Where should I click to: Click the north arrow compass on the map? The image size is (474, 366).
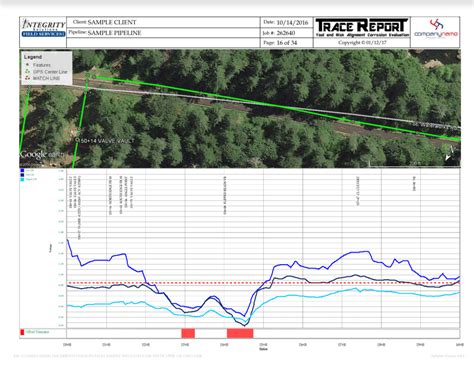[x=449, y=154]
